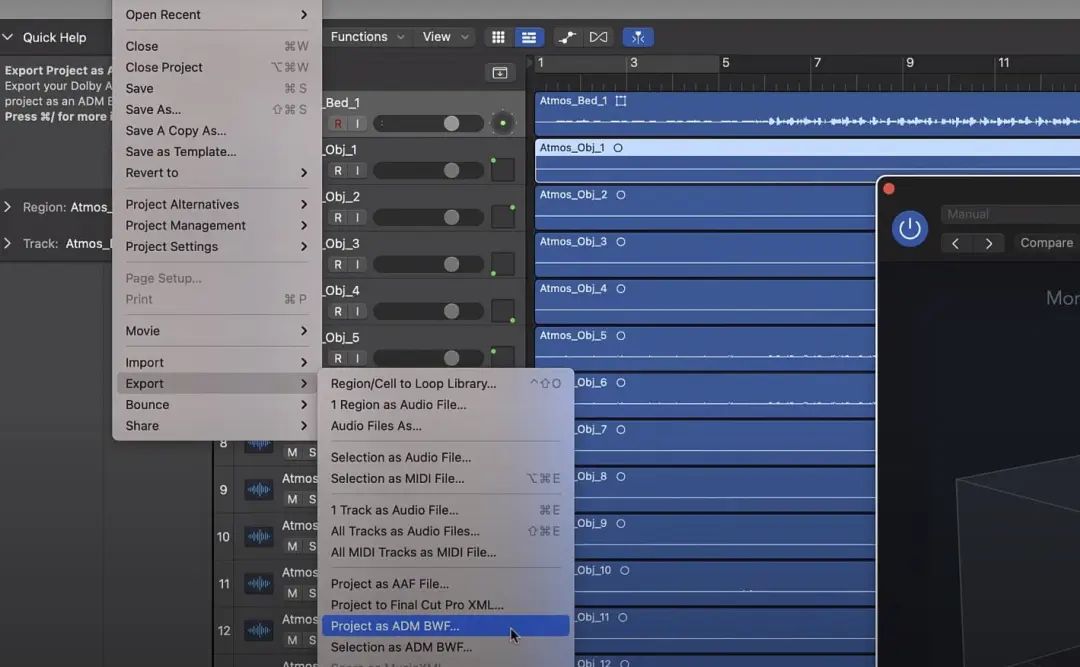Open the Obj_1 track 3D panner box
Image resolution: width=1080 pixels, height=667 pixels.
pyautogui.click(x=503, y=170)
